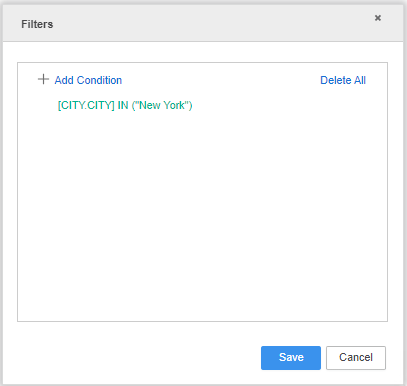Cancel the Filters dialog
Screen dimensions: 407x386
click(356, 358)
